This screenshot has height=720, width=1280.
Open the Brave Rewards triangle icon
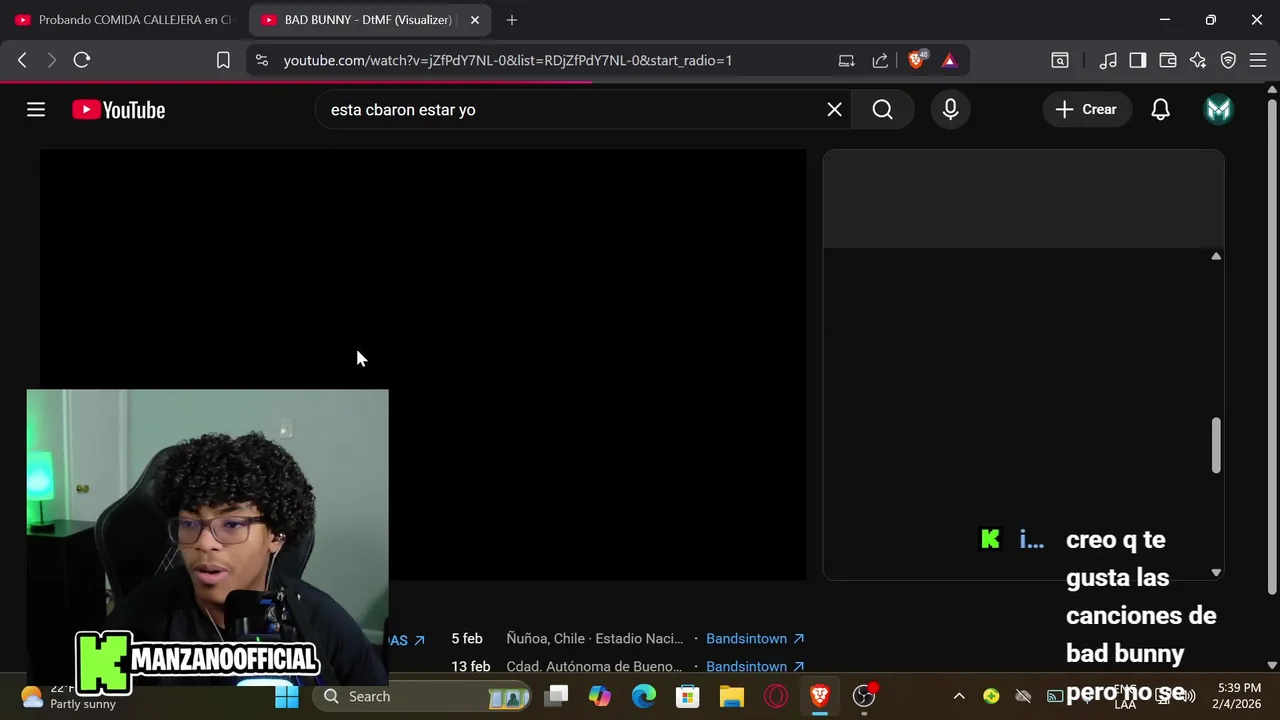tap(949, 60)
